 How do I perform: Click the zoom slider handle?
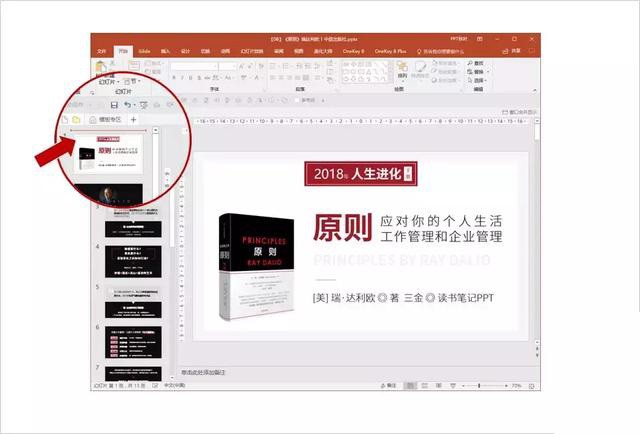479,385
